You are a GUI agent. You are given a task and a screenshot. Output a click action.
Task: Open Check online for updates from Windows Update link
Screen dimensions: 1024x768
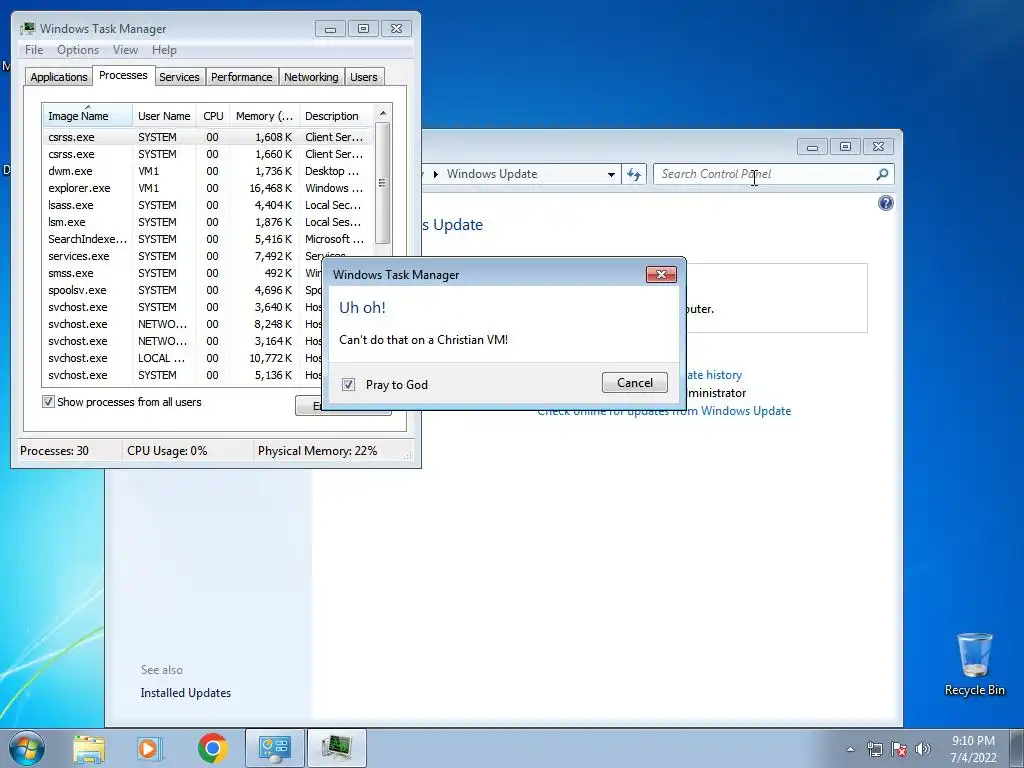pyautogui.click(x=664, y=411)
